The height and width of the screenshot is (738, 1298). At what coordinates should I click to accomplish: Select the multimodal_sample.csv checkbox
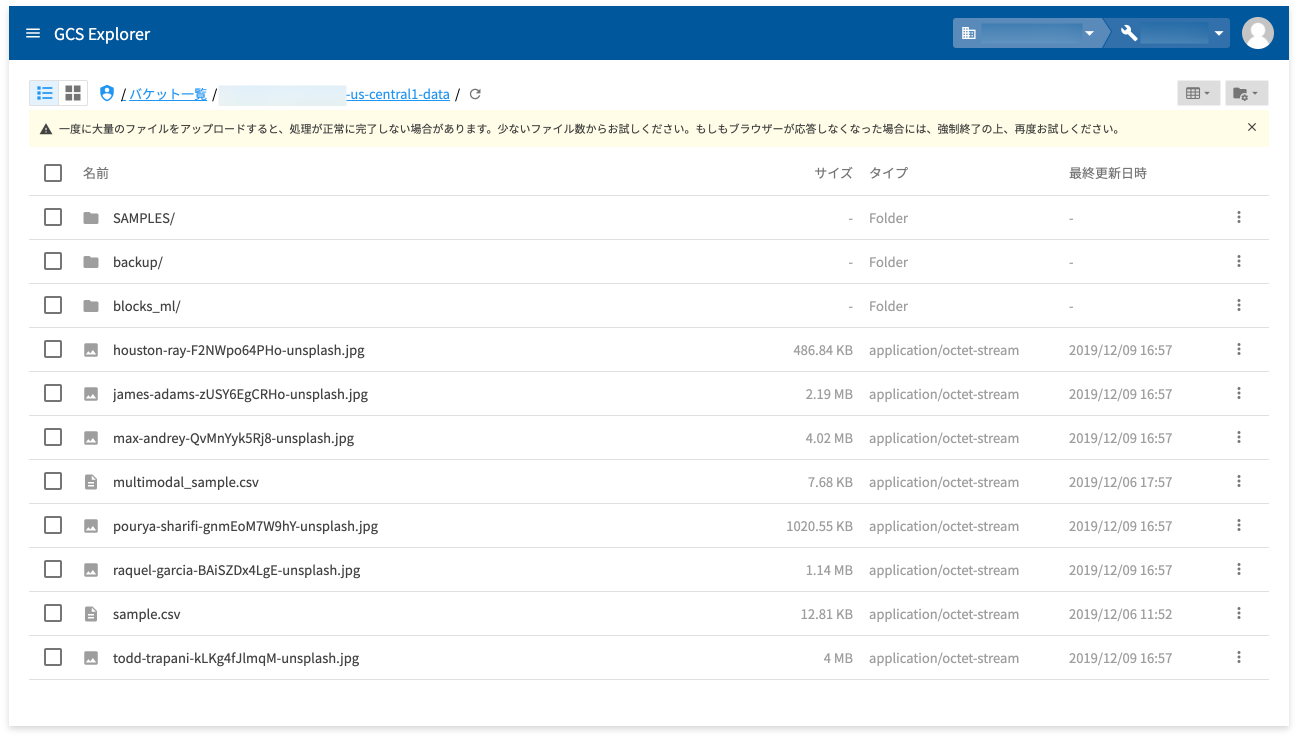point(53,481)
